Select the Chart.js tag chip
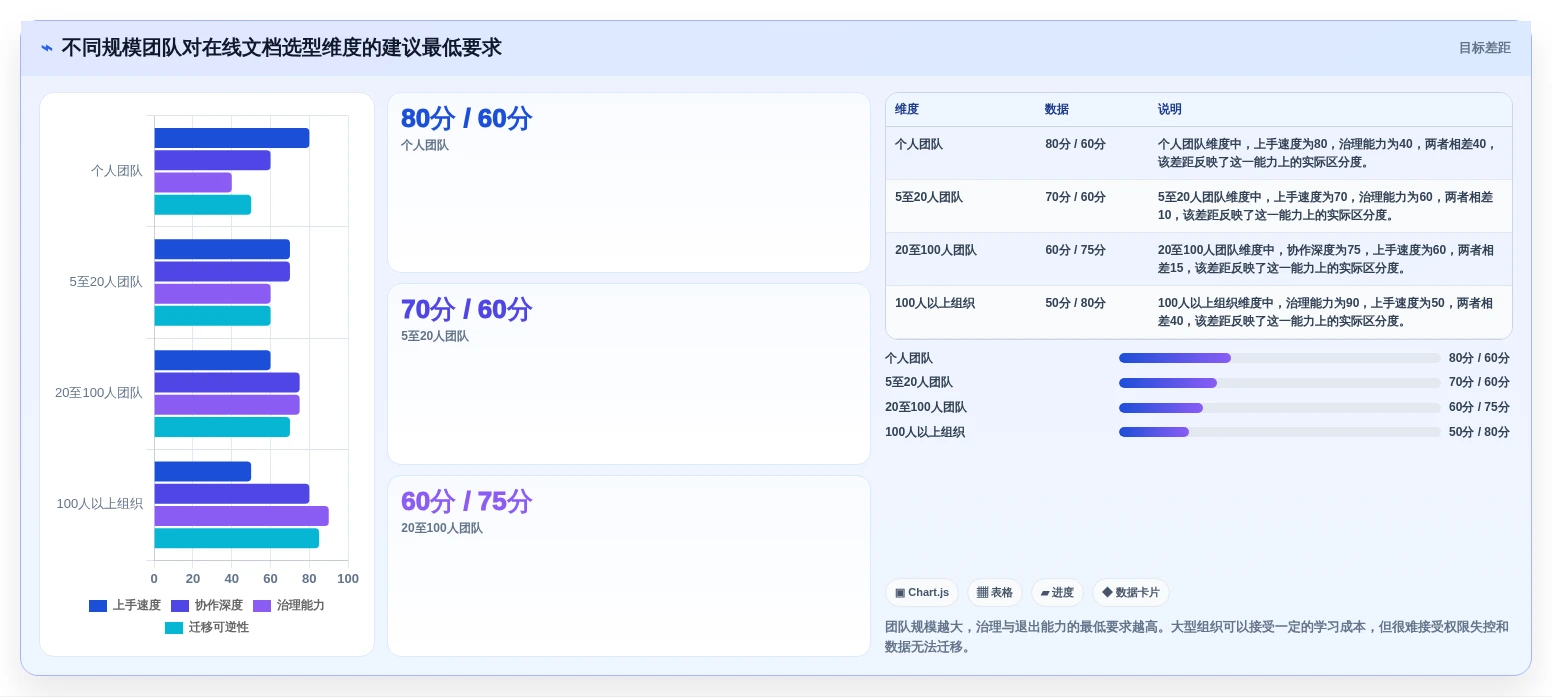The height and width of the screenshot is (697, 1552). coord(922,593)
